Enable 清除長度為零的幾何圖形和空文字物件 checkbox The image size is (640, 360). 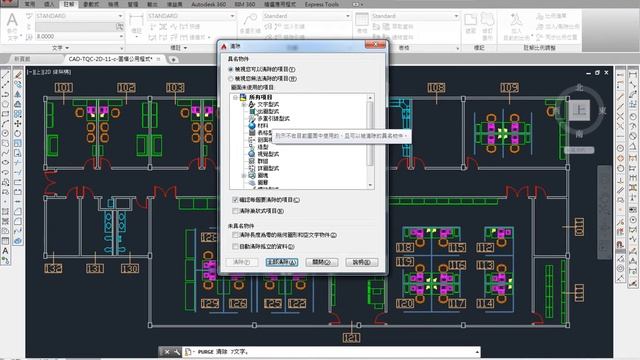(235, 235)
